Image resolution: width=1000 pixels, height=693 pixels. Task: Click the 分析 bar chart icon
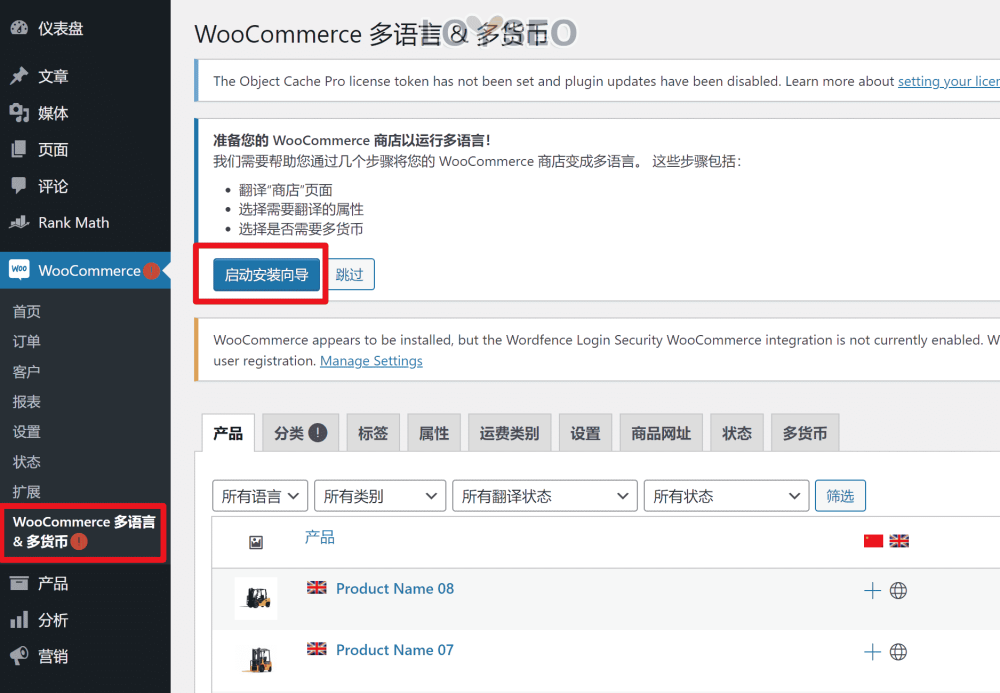pyautogui.click(x=19, y=619)
